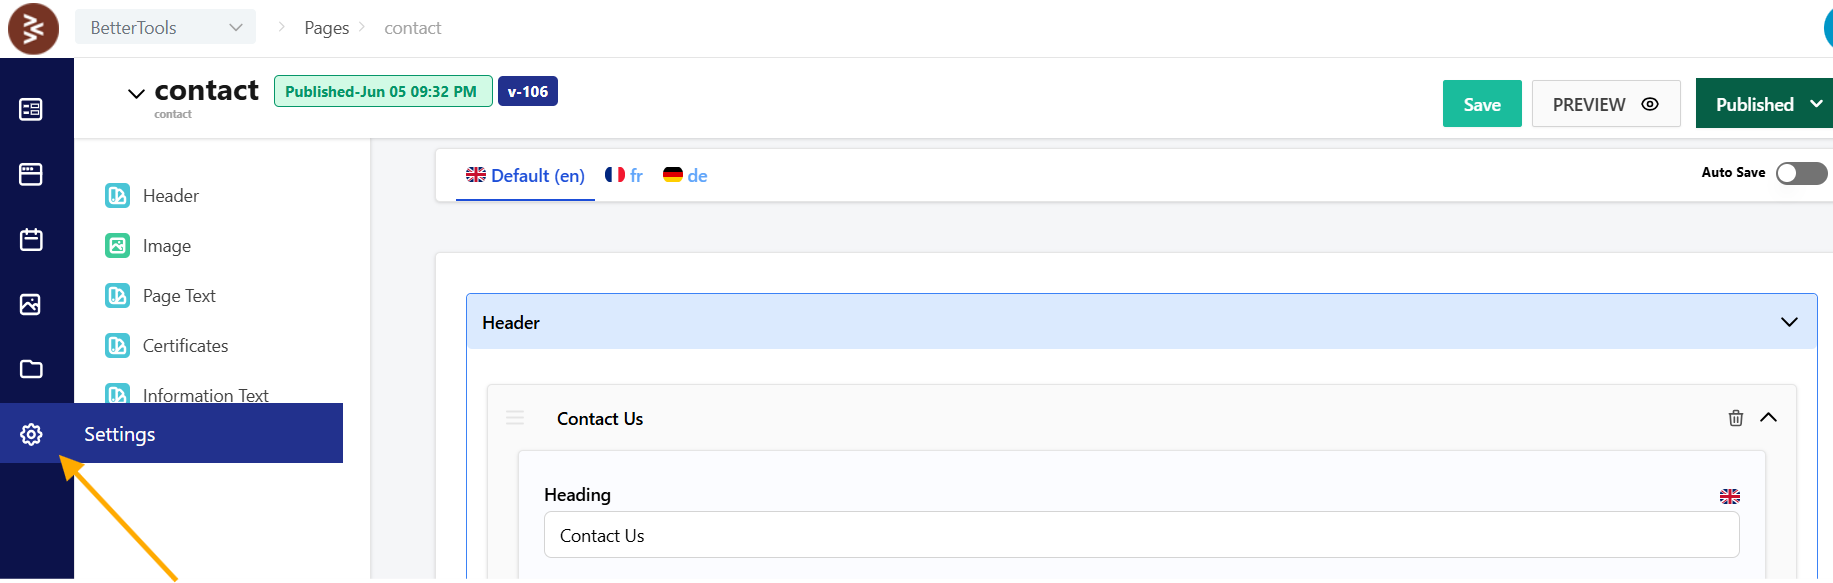Screen dimensions: 1833x583
Task: Open the BetterTools workspace dropdown
Action: [165, 27]
